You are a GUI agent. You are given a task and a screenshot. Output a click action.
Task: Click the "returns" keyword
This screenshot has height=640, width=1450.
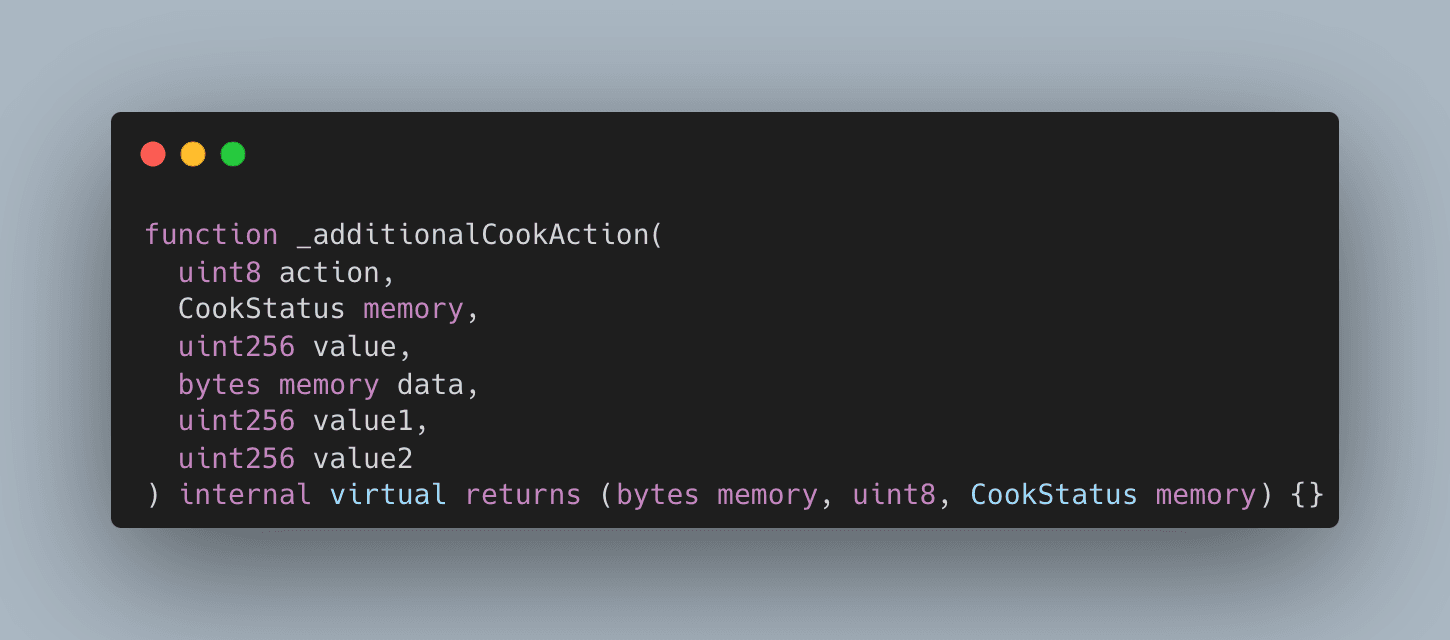point(523,495)
